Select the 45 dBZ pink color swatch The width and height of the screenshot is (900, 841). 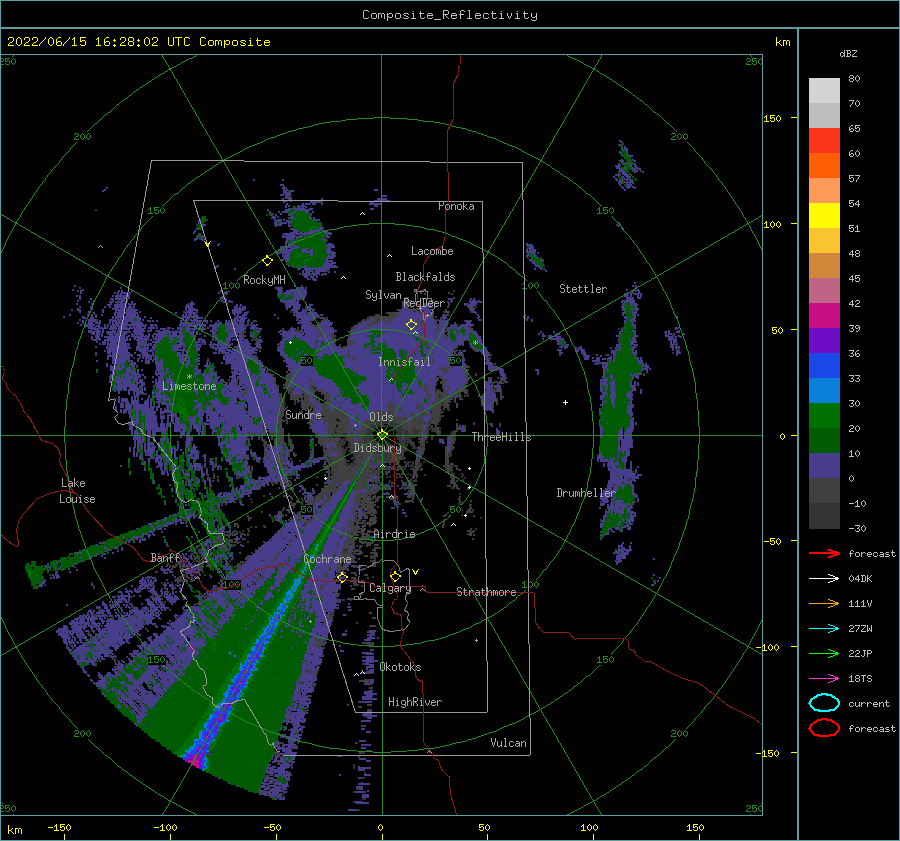tap(824, 290)
